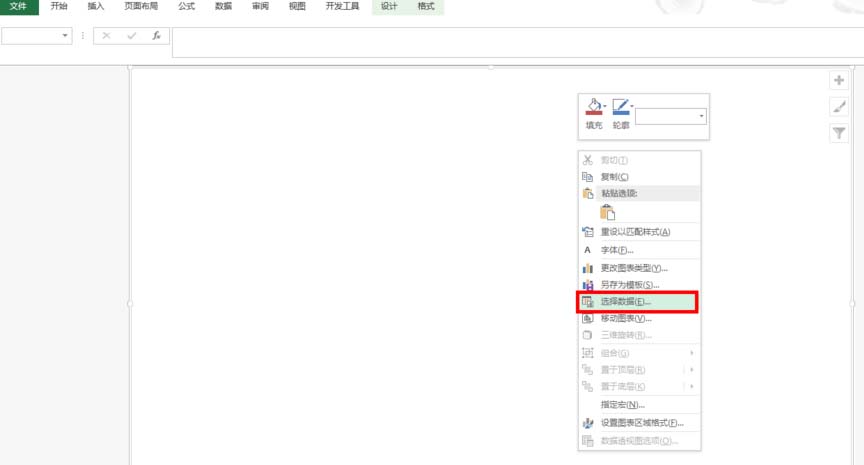Choose 剪切(T) in context menu

(639, 160)
